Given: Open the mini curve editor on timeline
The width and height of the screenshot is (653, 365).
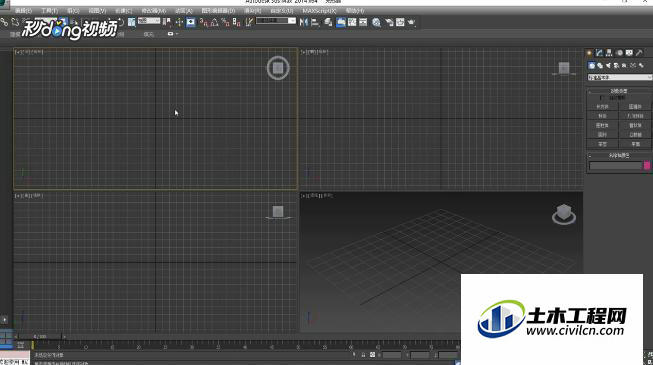Looking at the screenshot, I should pos(20,345).
